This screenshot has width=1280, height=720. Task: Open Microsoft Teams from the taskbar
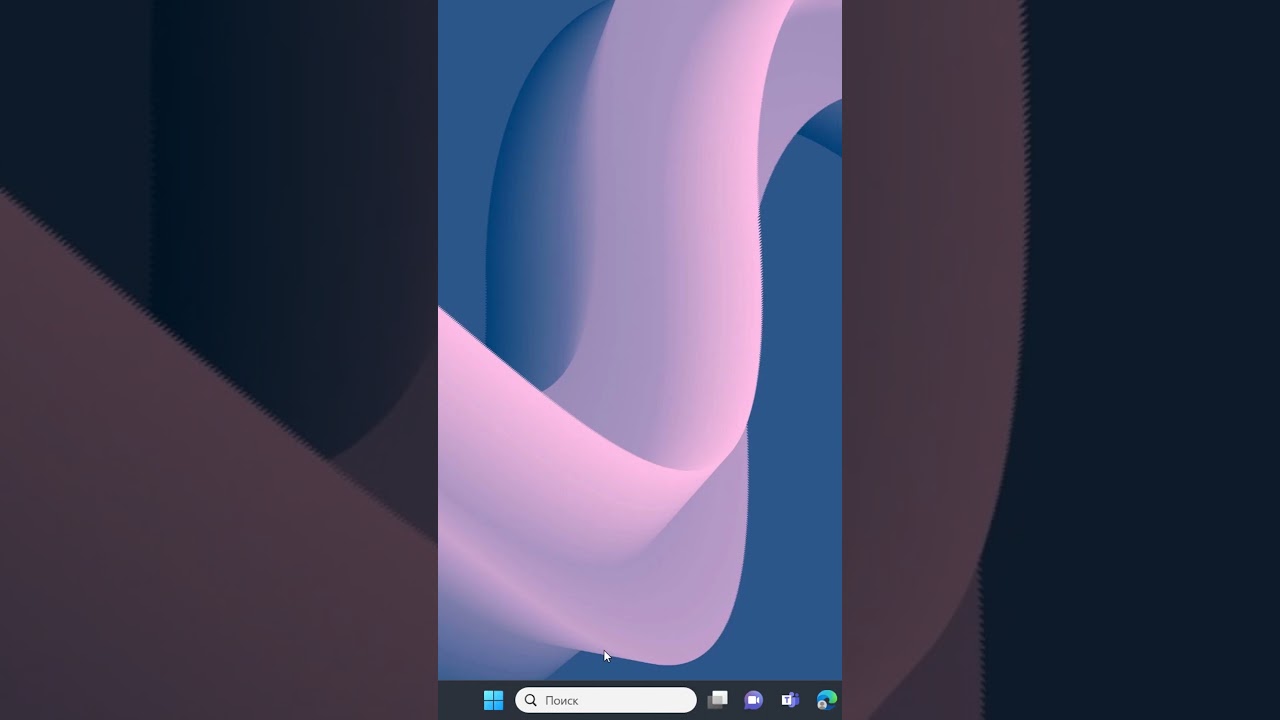pyautogui.click(x=790, y=700)
